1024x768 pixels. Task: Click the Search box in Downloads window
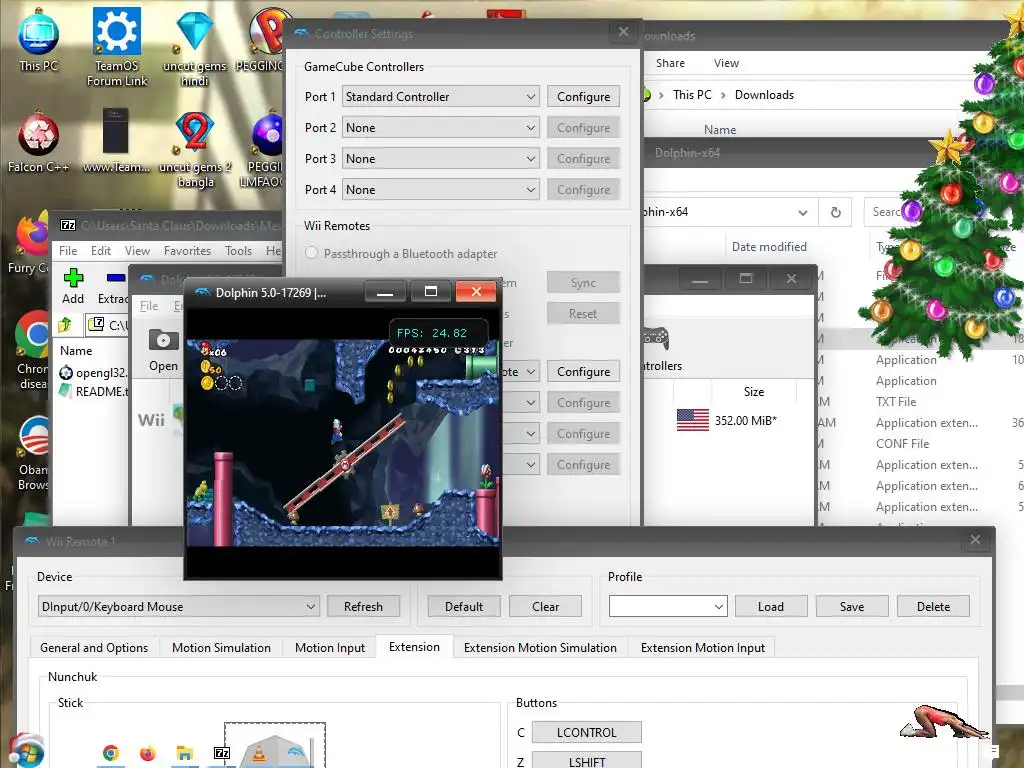click(887, 212)
